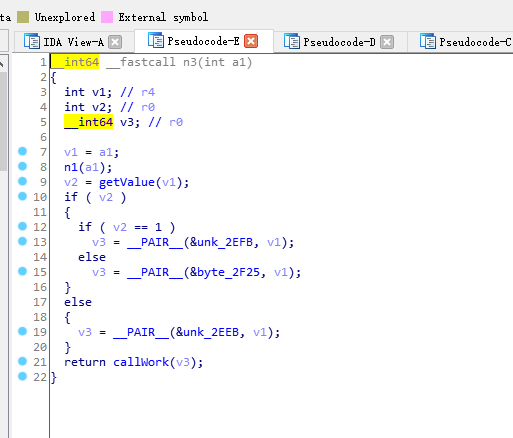Click 'v2 == 1' condition on line 12
The image size is (513, 438).
point(137,227)
